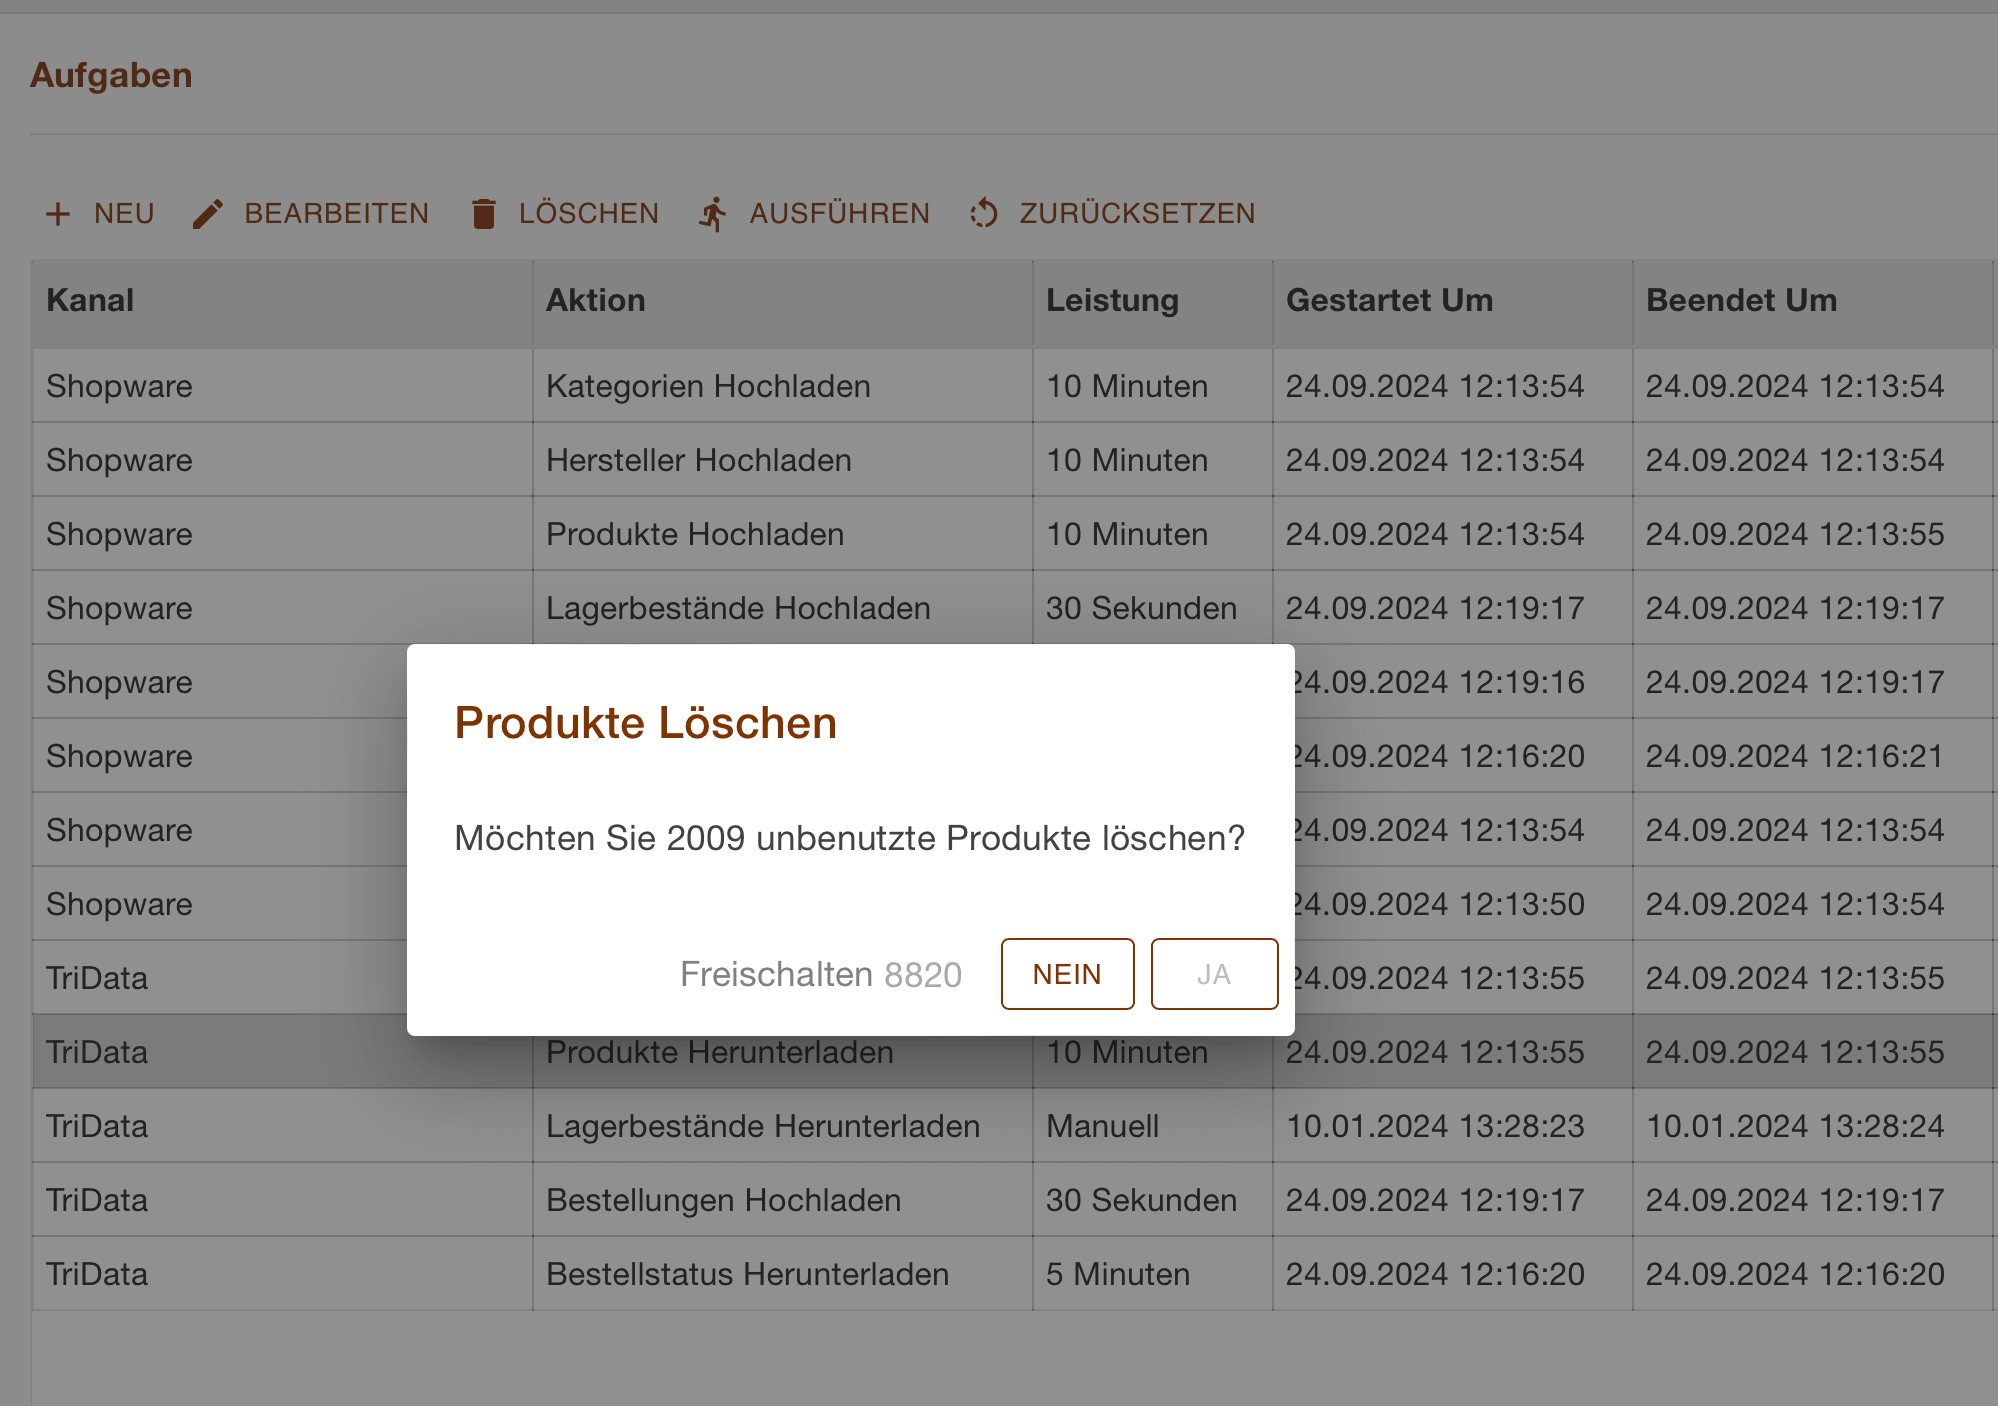This screenshot has width=1998, height=1406.
Task: Click end time 10.01.2024 13:28:24
Action: pyautogui.click(x=1812, y=1126)
